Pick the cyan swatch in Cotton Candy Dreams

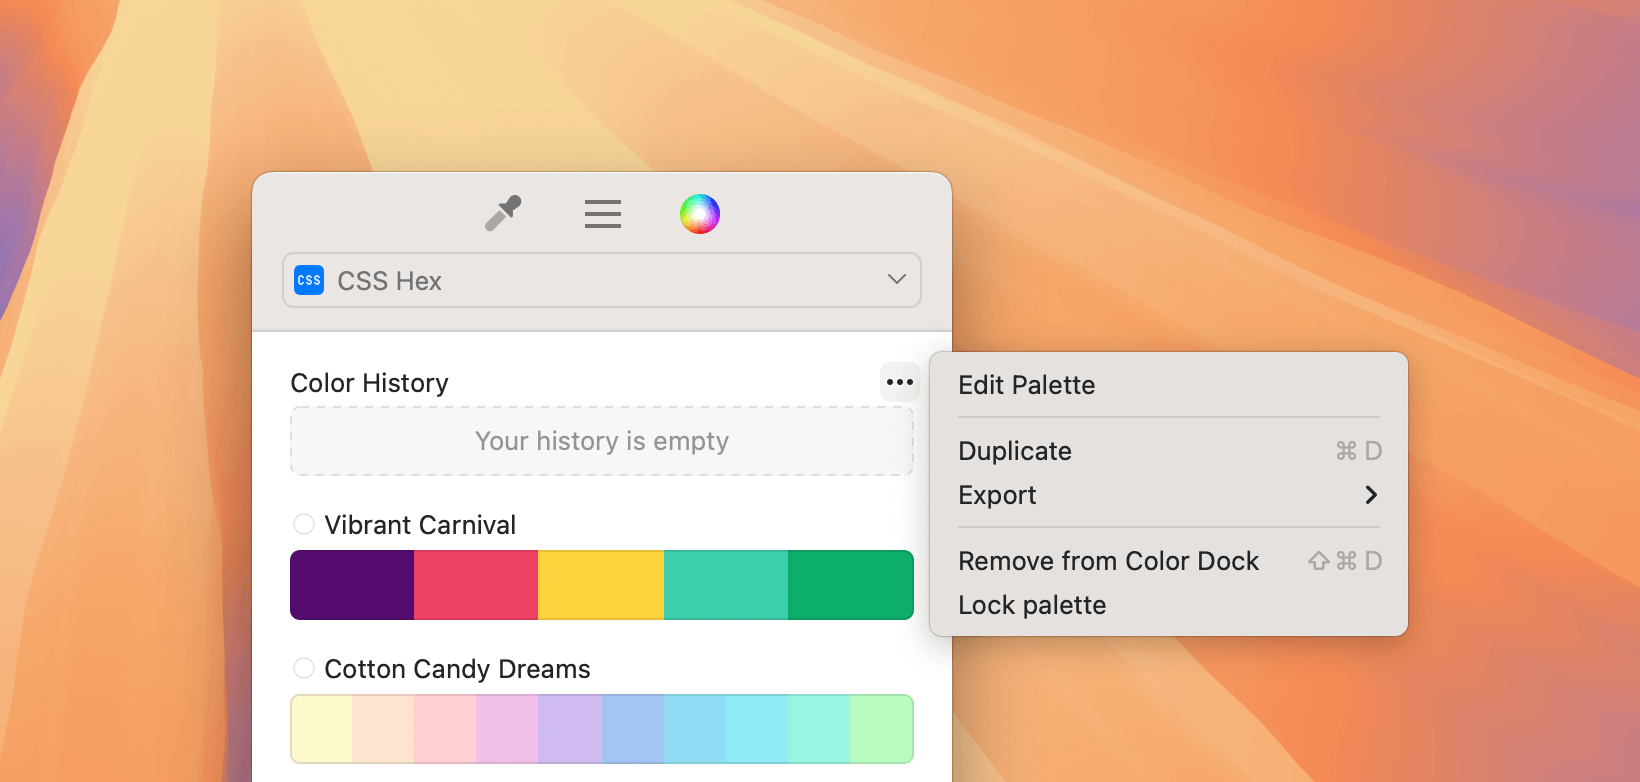(x=757, y=729)
